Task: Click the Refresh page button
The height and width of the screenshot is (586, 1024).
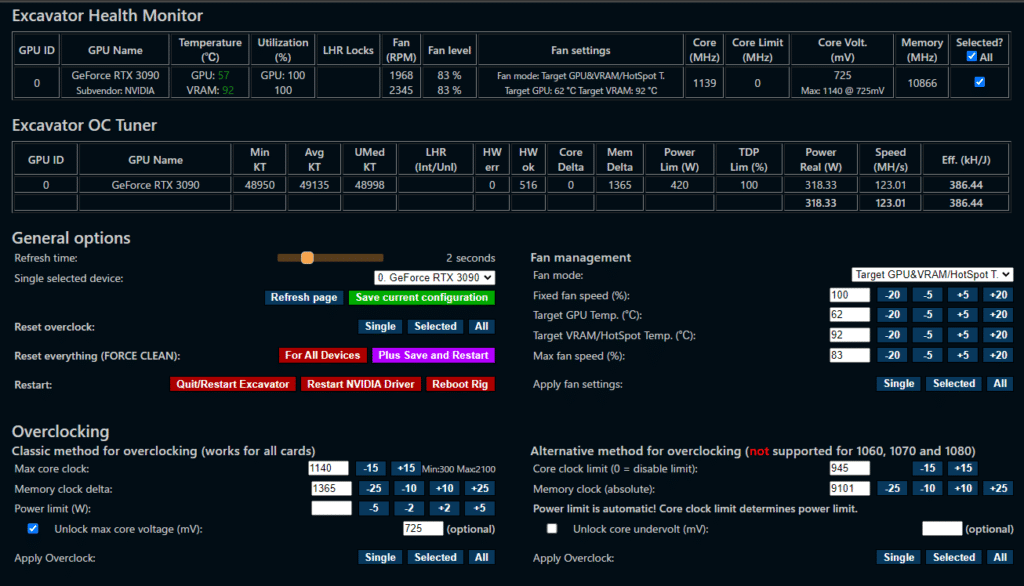Action: click(x=303, y=297)
